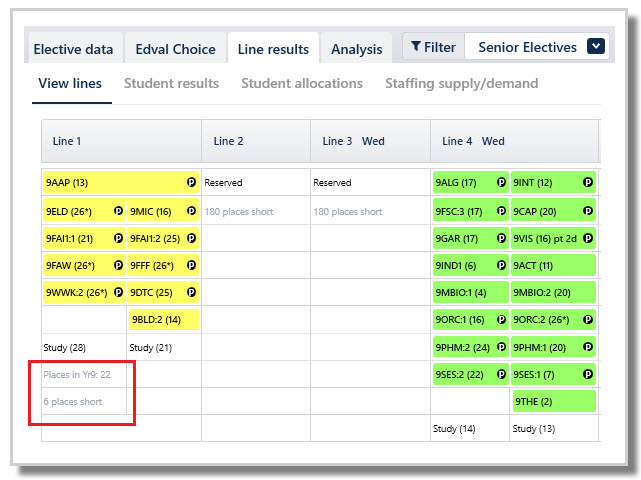Click the P icon on 9WWK:2 class
This screenshot has width=641, height=480.
tap(119, 292)
